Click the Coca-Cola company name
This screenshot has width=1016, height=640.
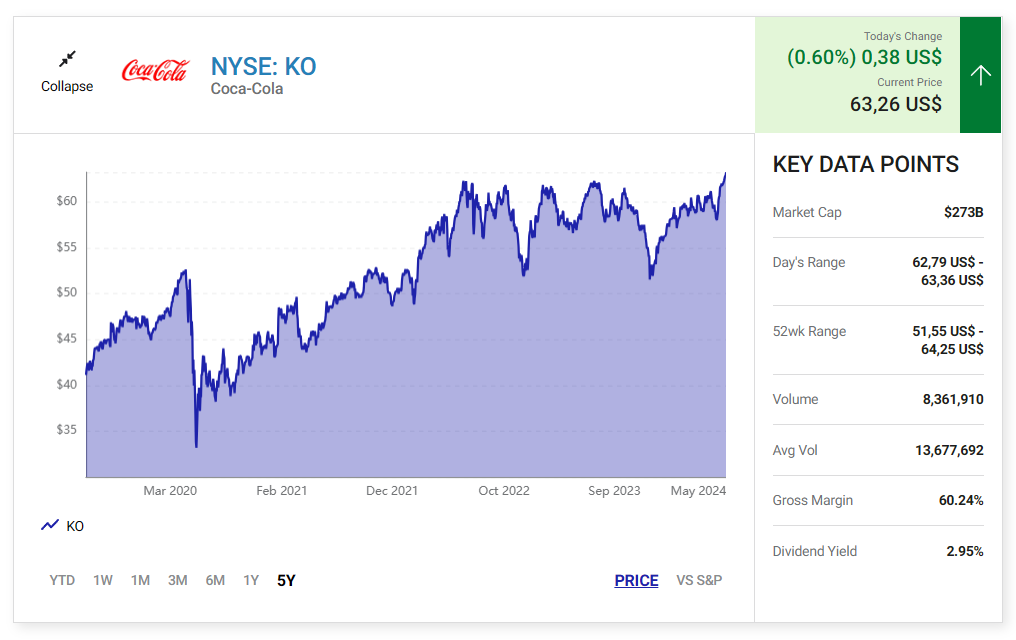pos(247,89)
